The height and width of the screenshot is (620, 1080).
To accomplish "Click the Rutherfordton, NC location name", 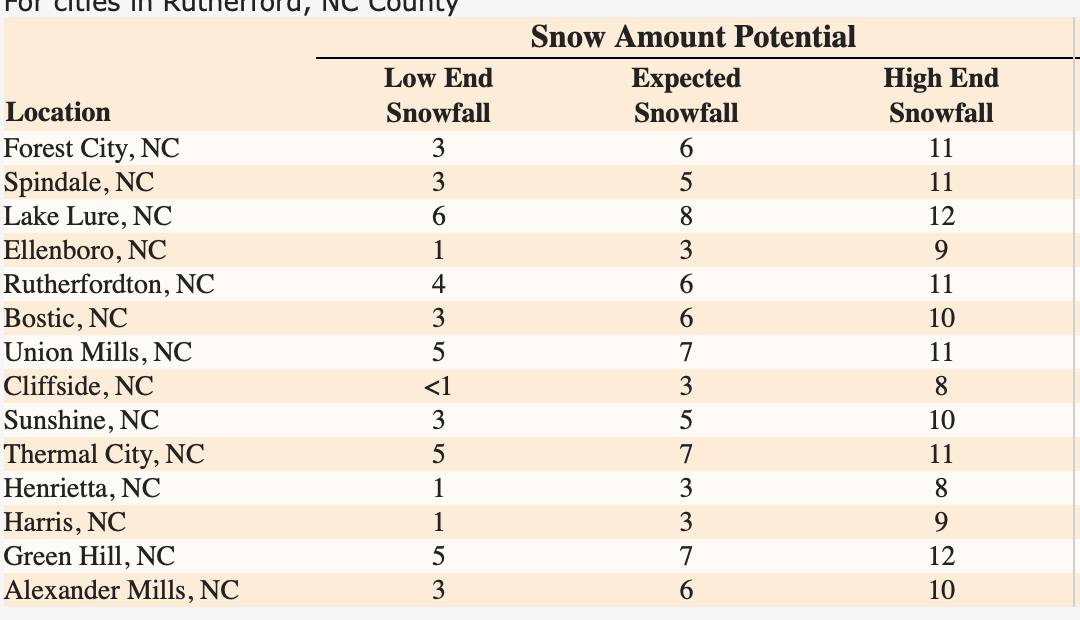I will pos(109,285).
